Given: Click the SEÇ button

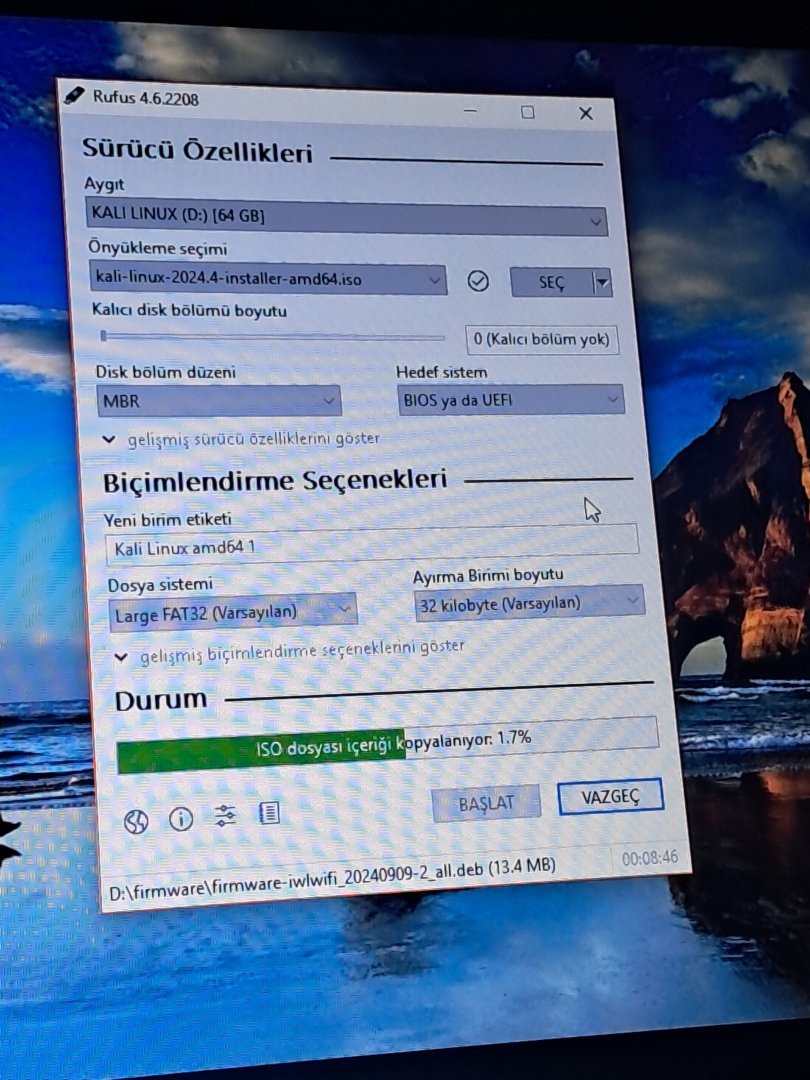Looking at the screenshot, I should click(x=552, y=282).
